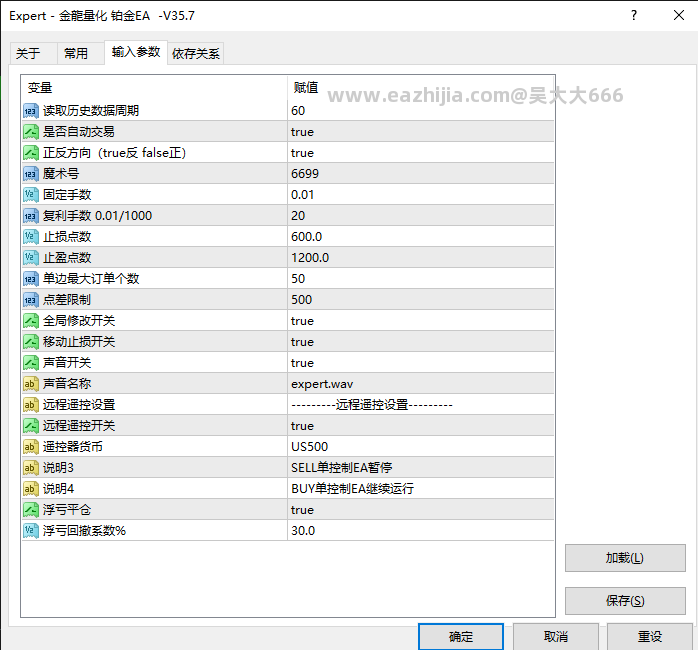The width and height of the screenshot is (698, 650).
Task: Click the double icon beside 固定手数
Action: [31, 195]
